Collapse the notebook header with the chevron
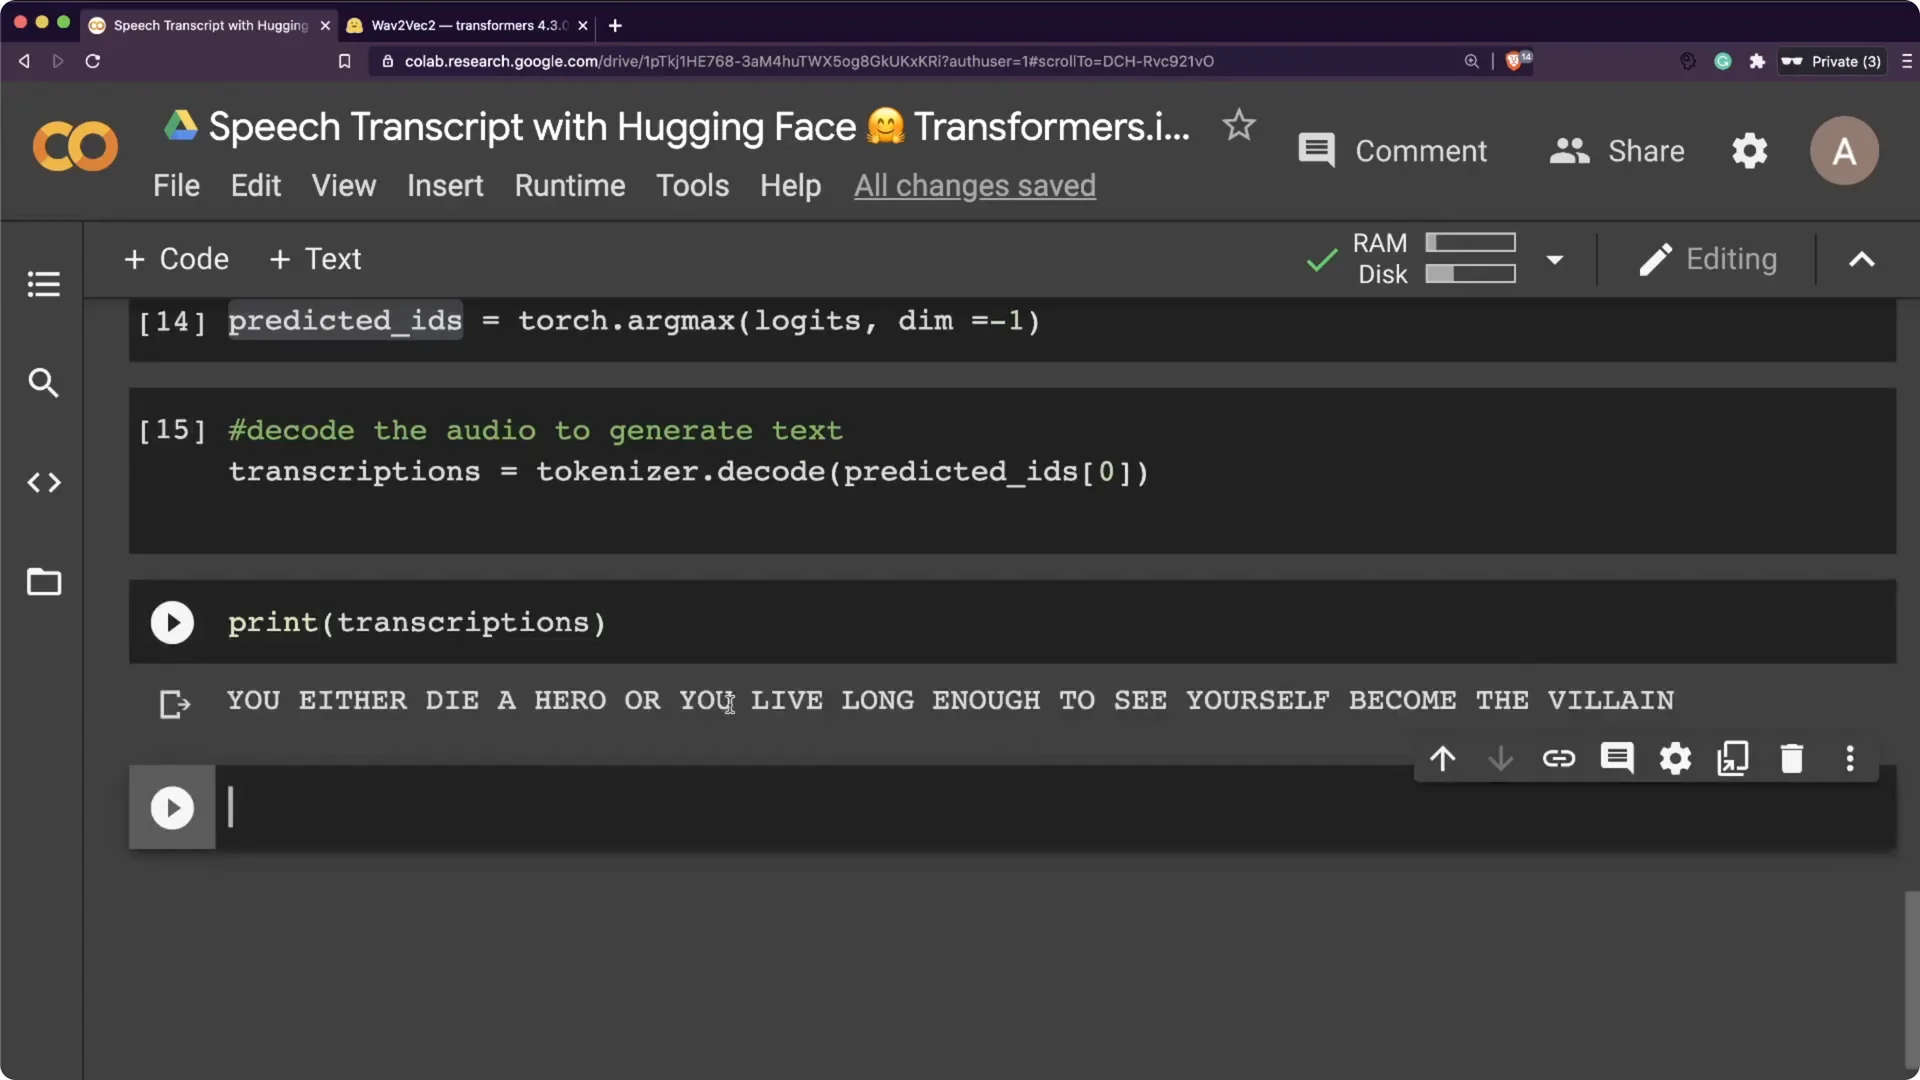Viewport: 1920px width, 1080px height. (1861, 259)
